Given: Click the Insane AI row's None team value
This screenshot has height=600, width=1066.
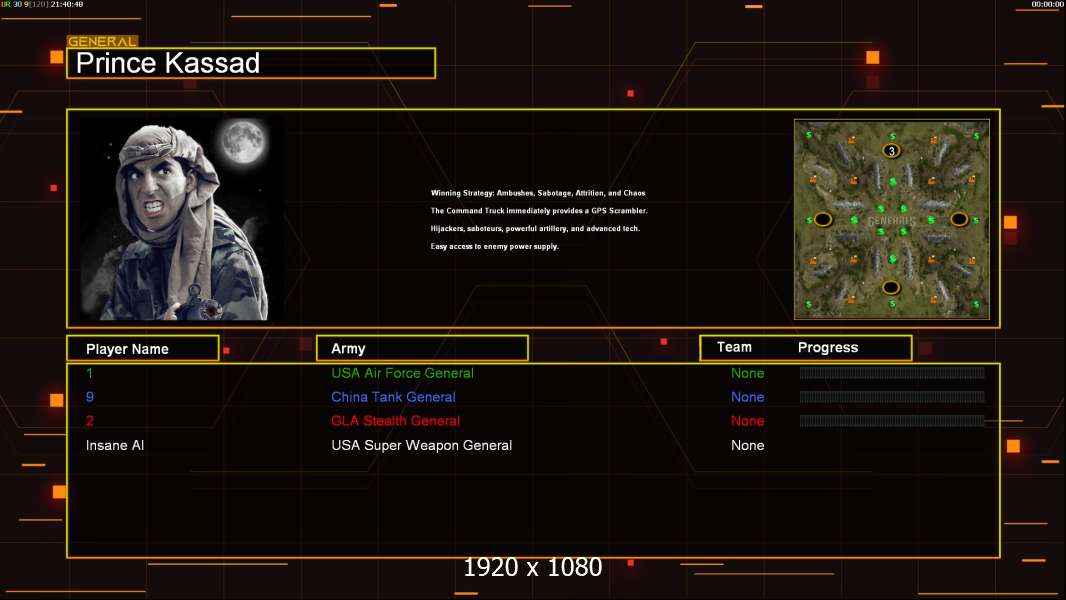Looking at the screenshot, I should (747, 445).
